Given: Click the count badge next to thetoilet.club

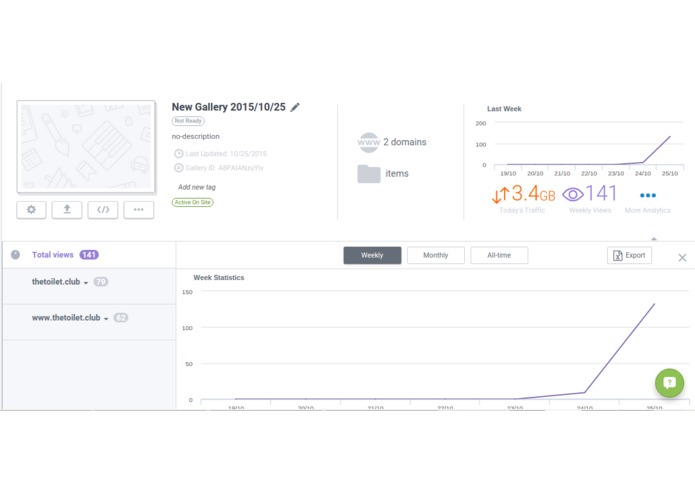Looking at the screenshot, I should 101,282.
